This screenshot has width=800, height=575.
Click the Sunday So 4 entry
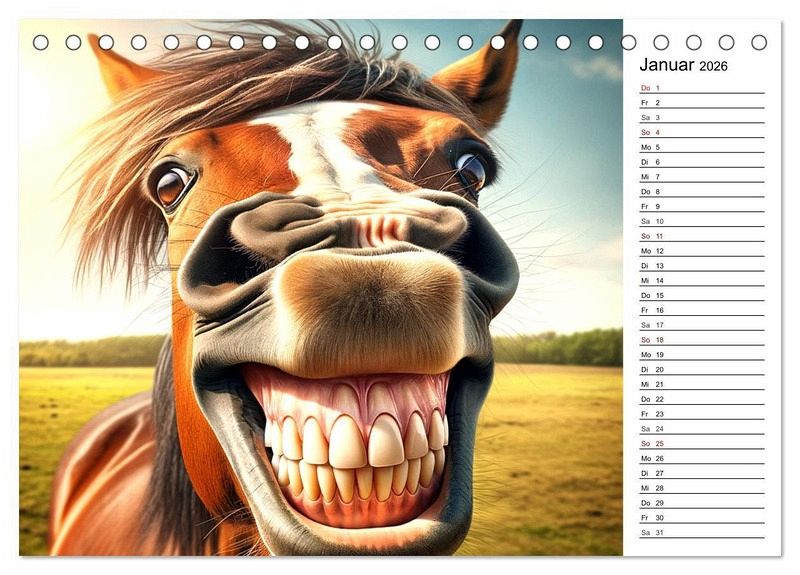[701, 132]
